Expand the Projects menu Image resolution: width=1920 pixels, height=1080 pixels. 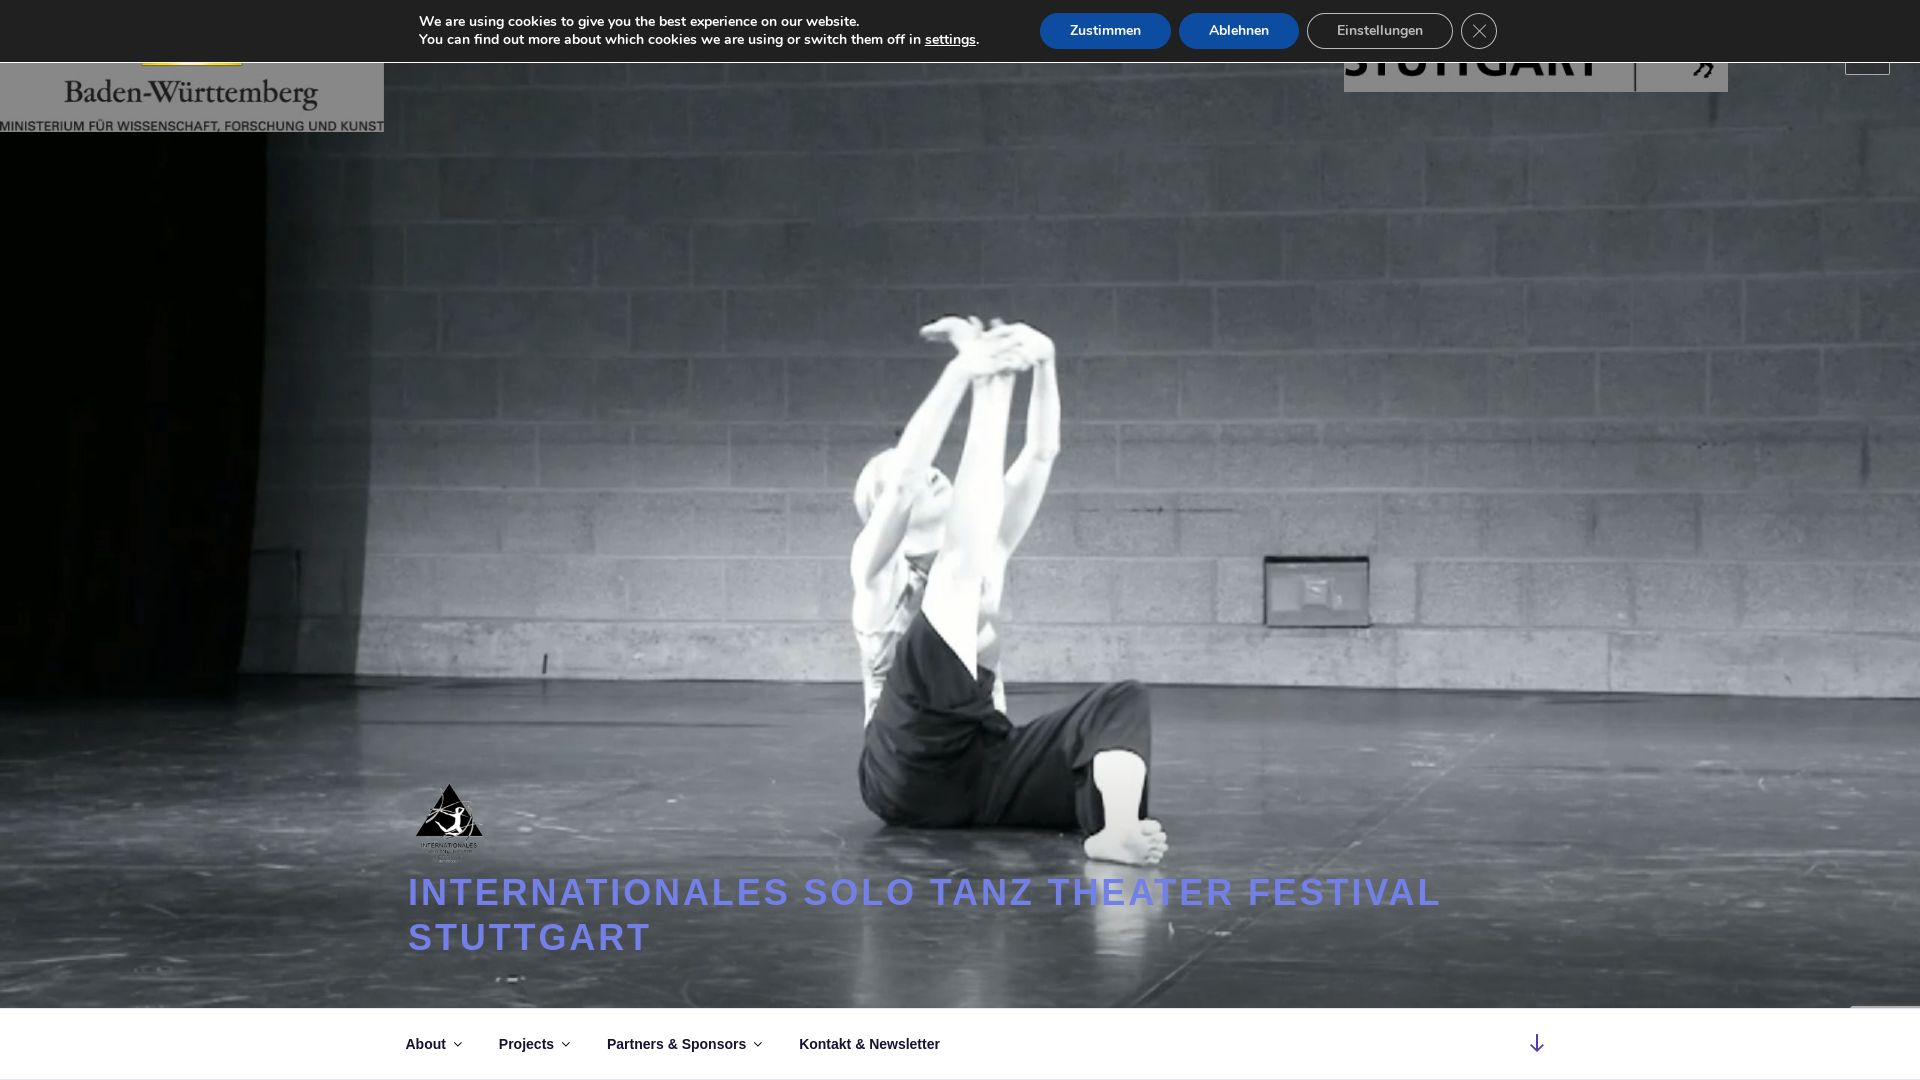tap(534, 1044)
